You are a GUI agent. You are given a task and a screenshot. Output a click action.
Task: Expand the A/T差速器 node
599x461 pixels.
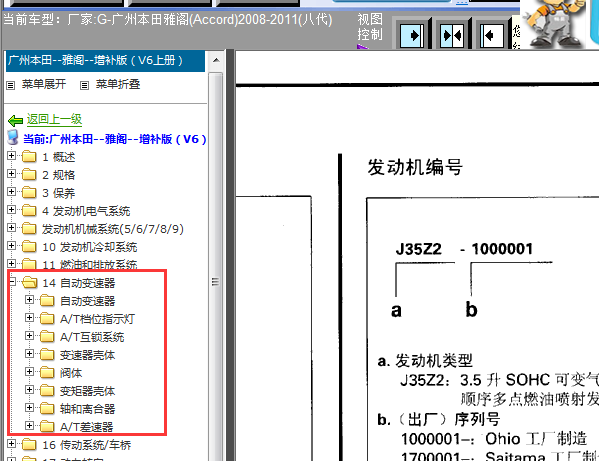(29, 425)
